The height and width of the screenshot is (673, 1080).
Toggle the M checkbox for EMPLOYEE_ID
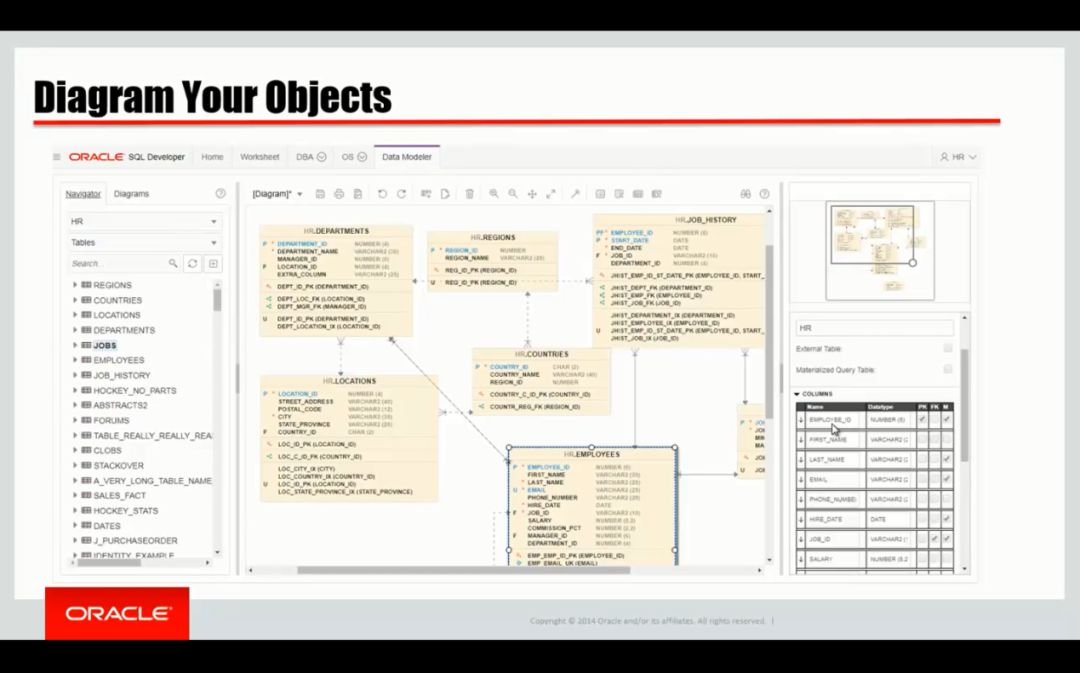tap(947, 419)
